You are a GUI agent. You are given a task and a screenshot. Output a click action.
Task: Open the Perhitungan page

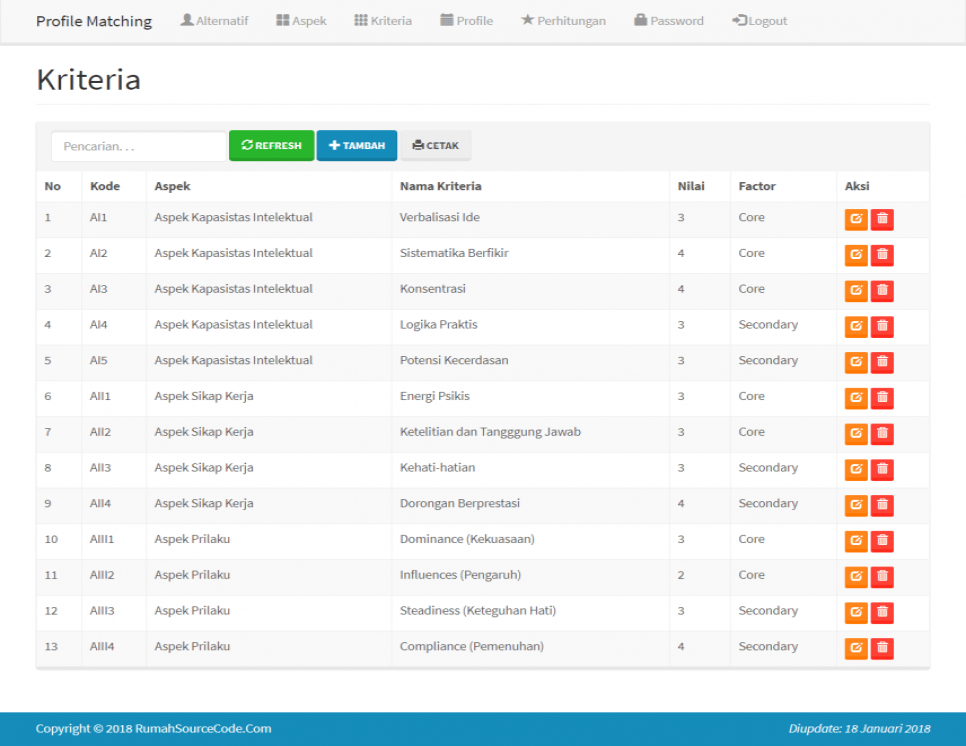point(563,20)
